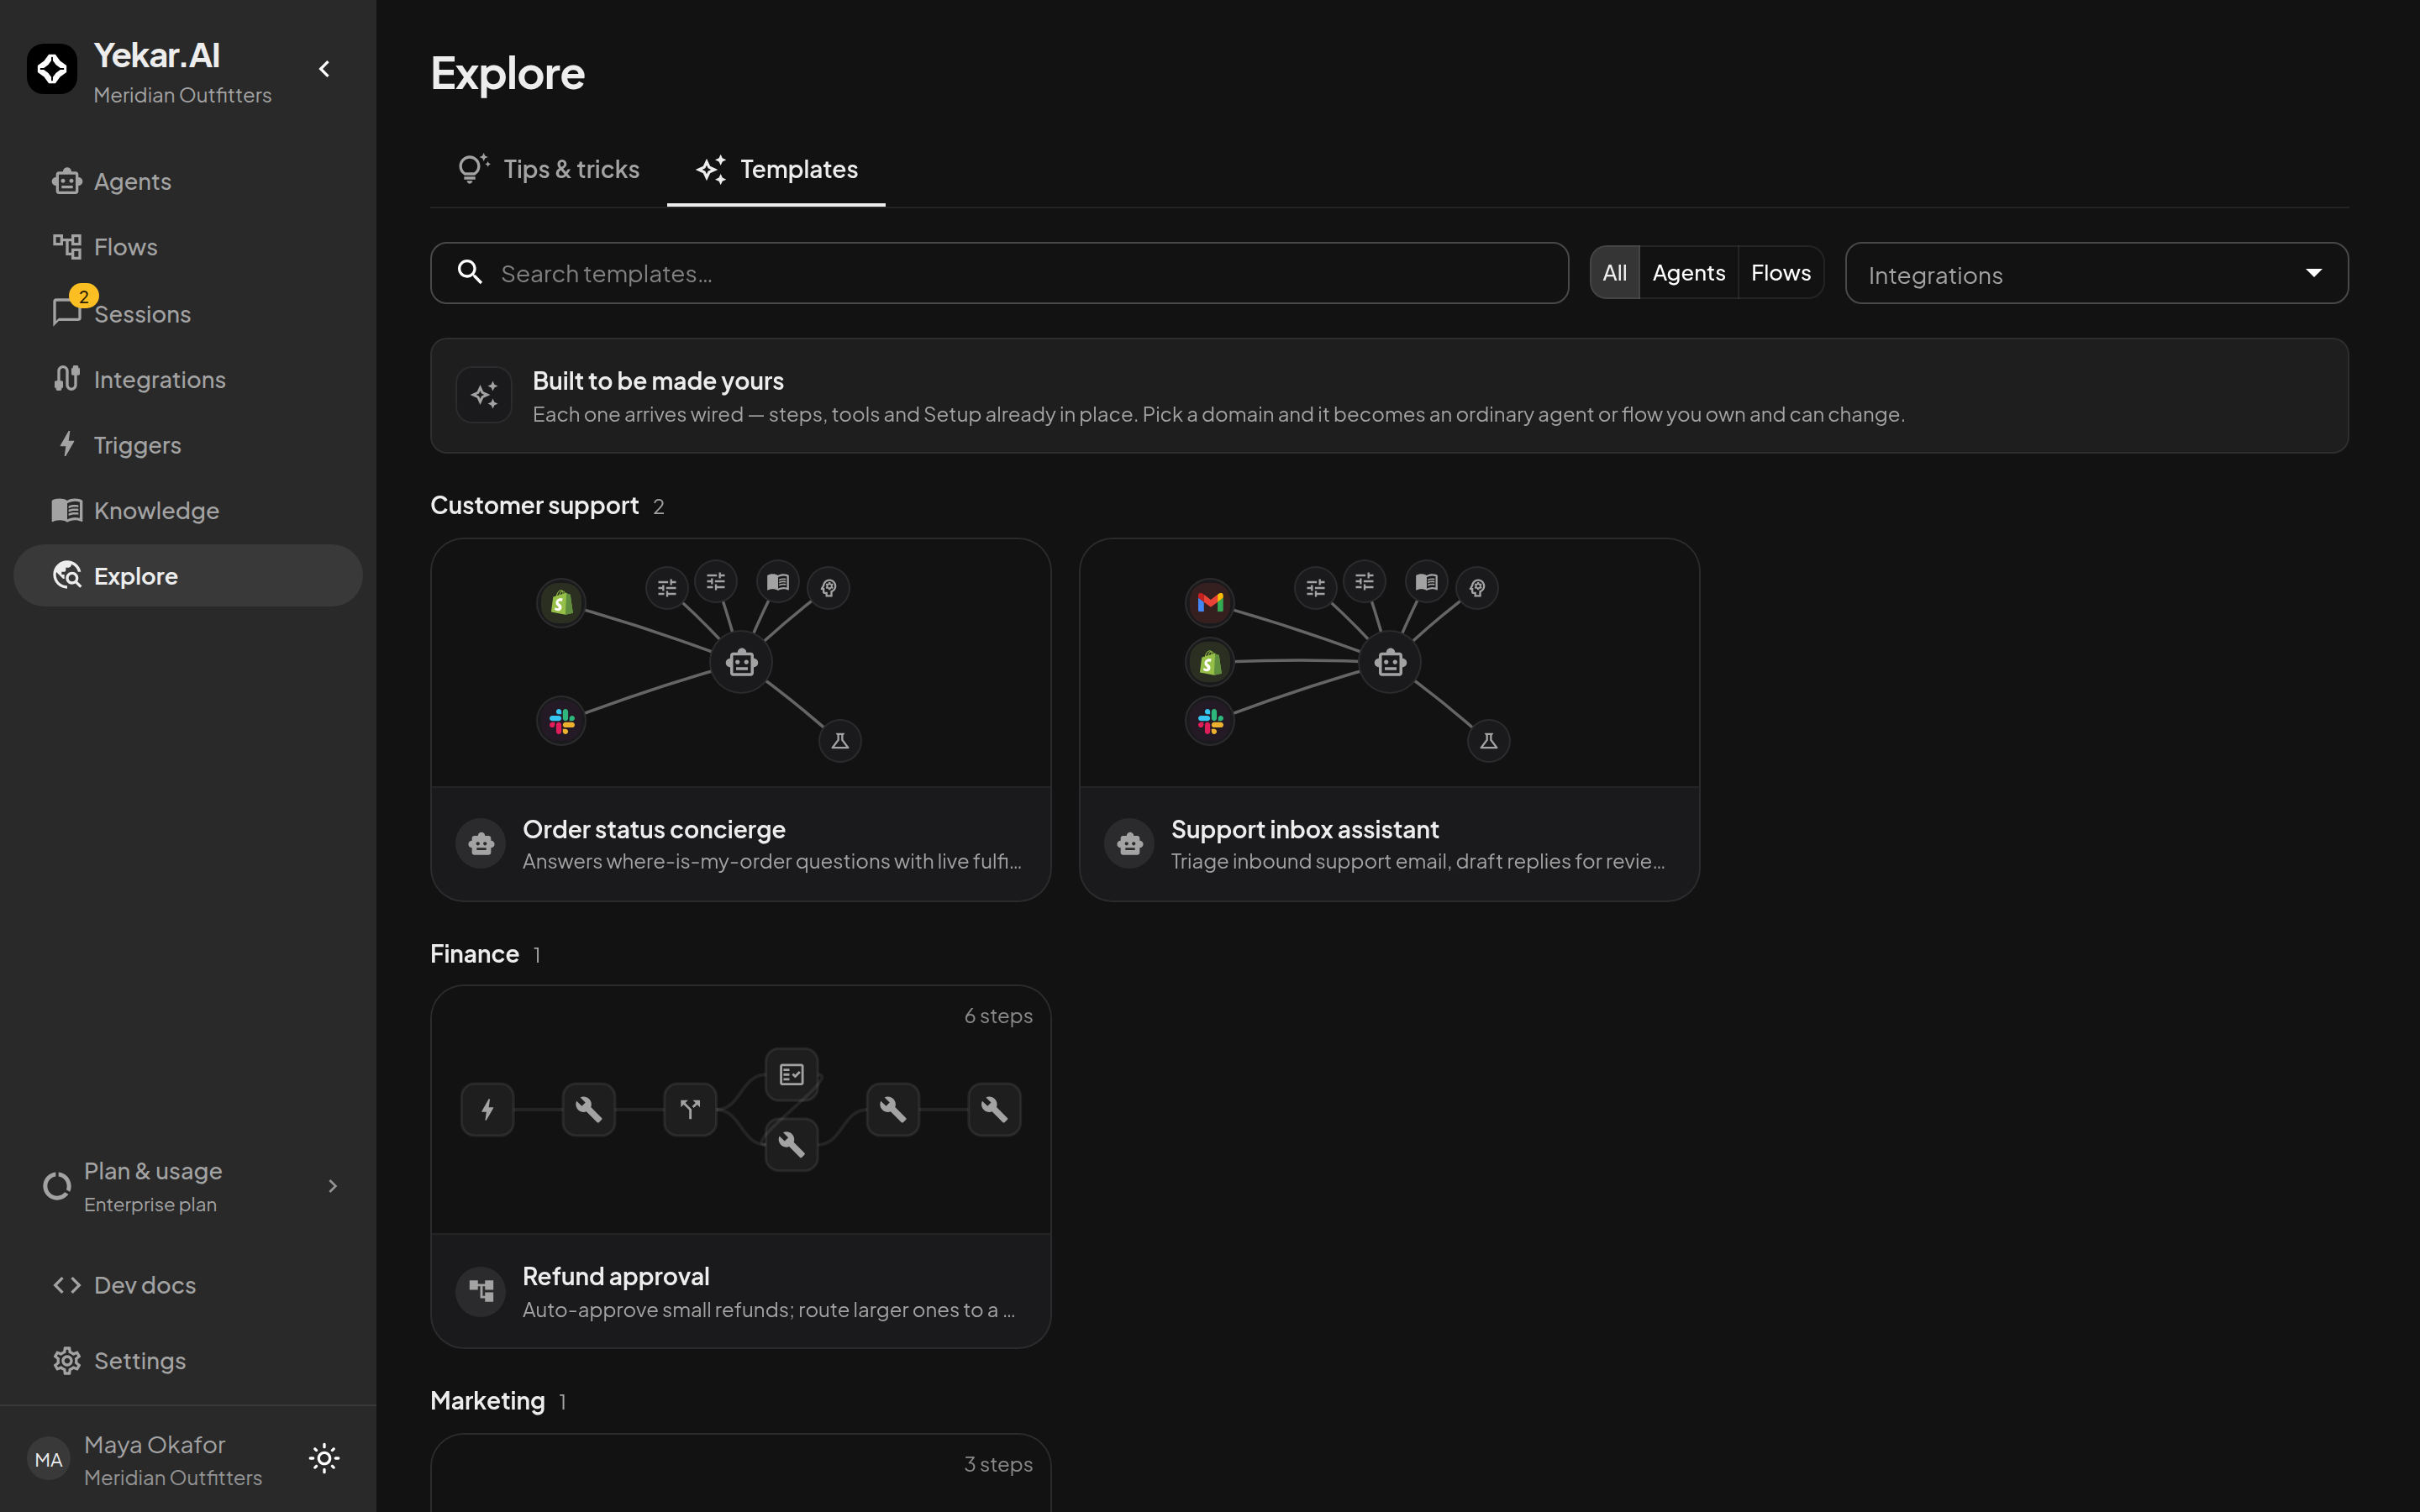Switch to the Tips & tricks tab

click(x=548, y=169)
